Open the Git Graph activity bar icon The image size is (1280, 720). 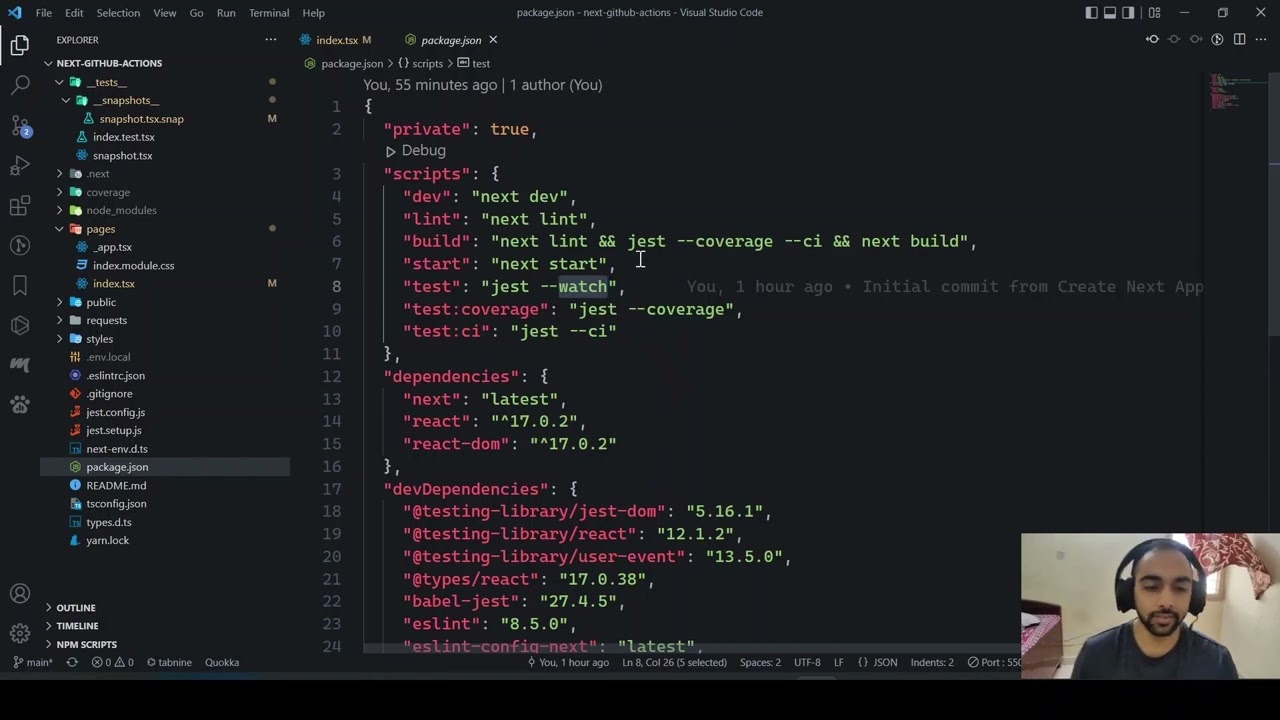pos(20,245)
